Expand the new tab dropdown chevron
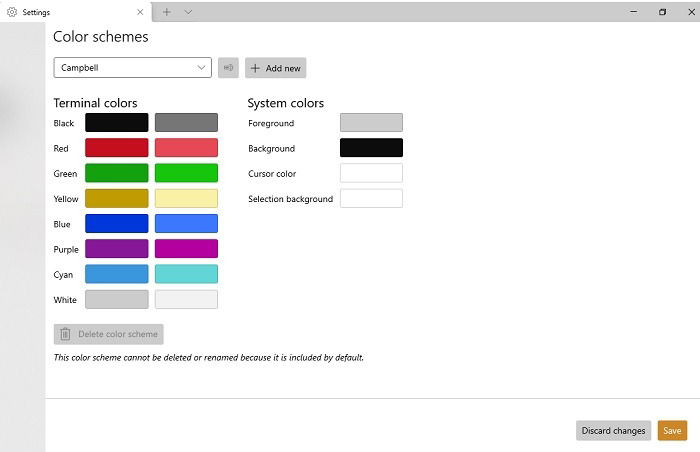Screen dimensions: 700x452 [x=188, y=12]
